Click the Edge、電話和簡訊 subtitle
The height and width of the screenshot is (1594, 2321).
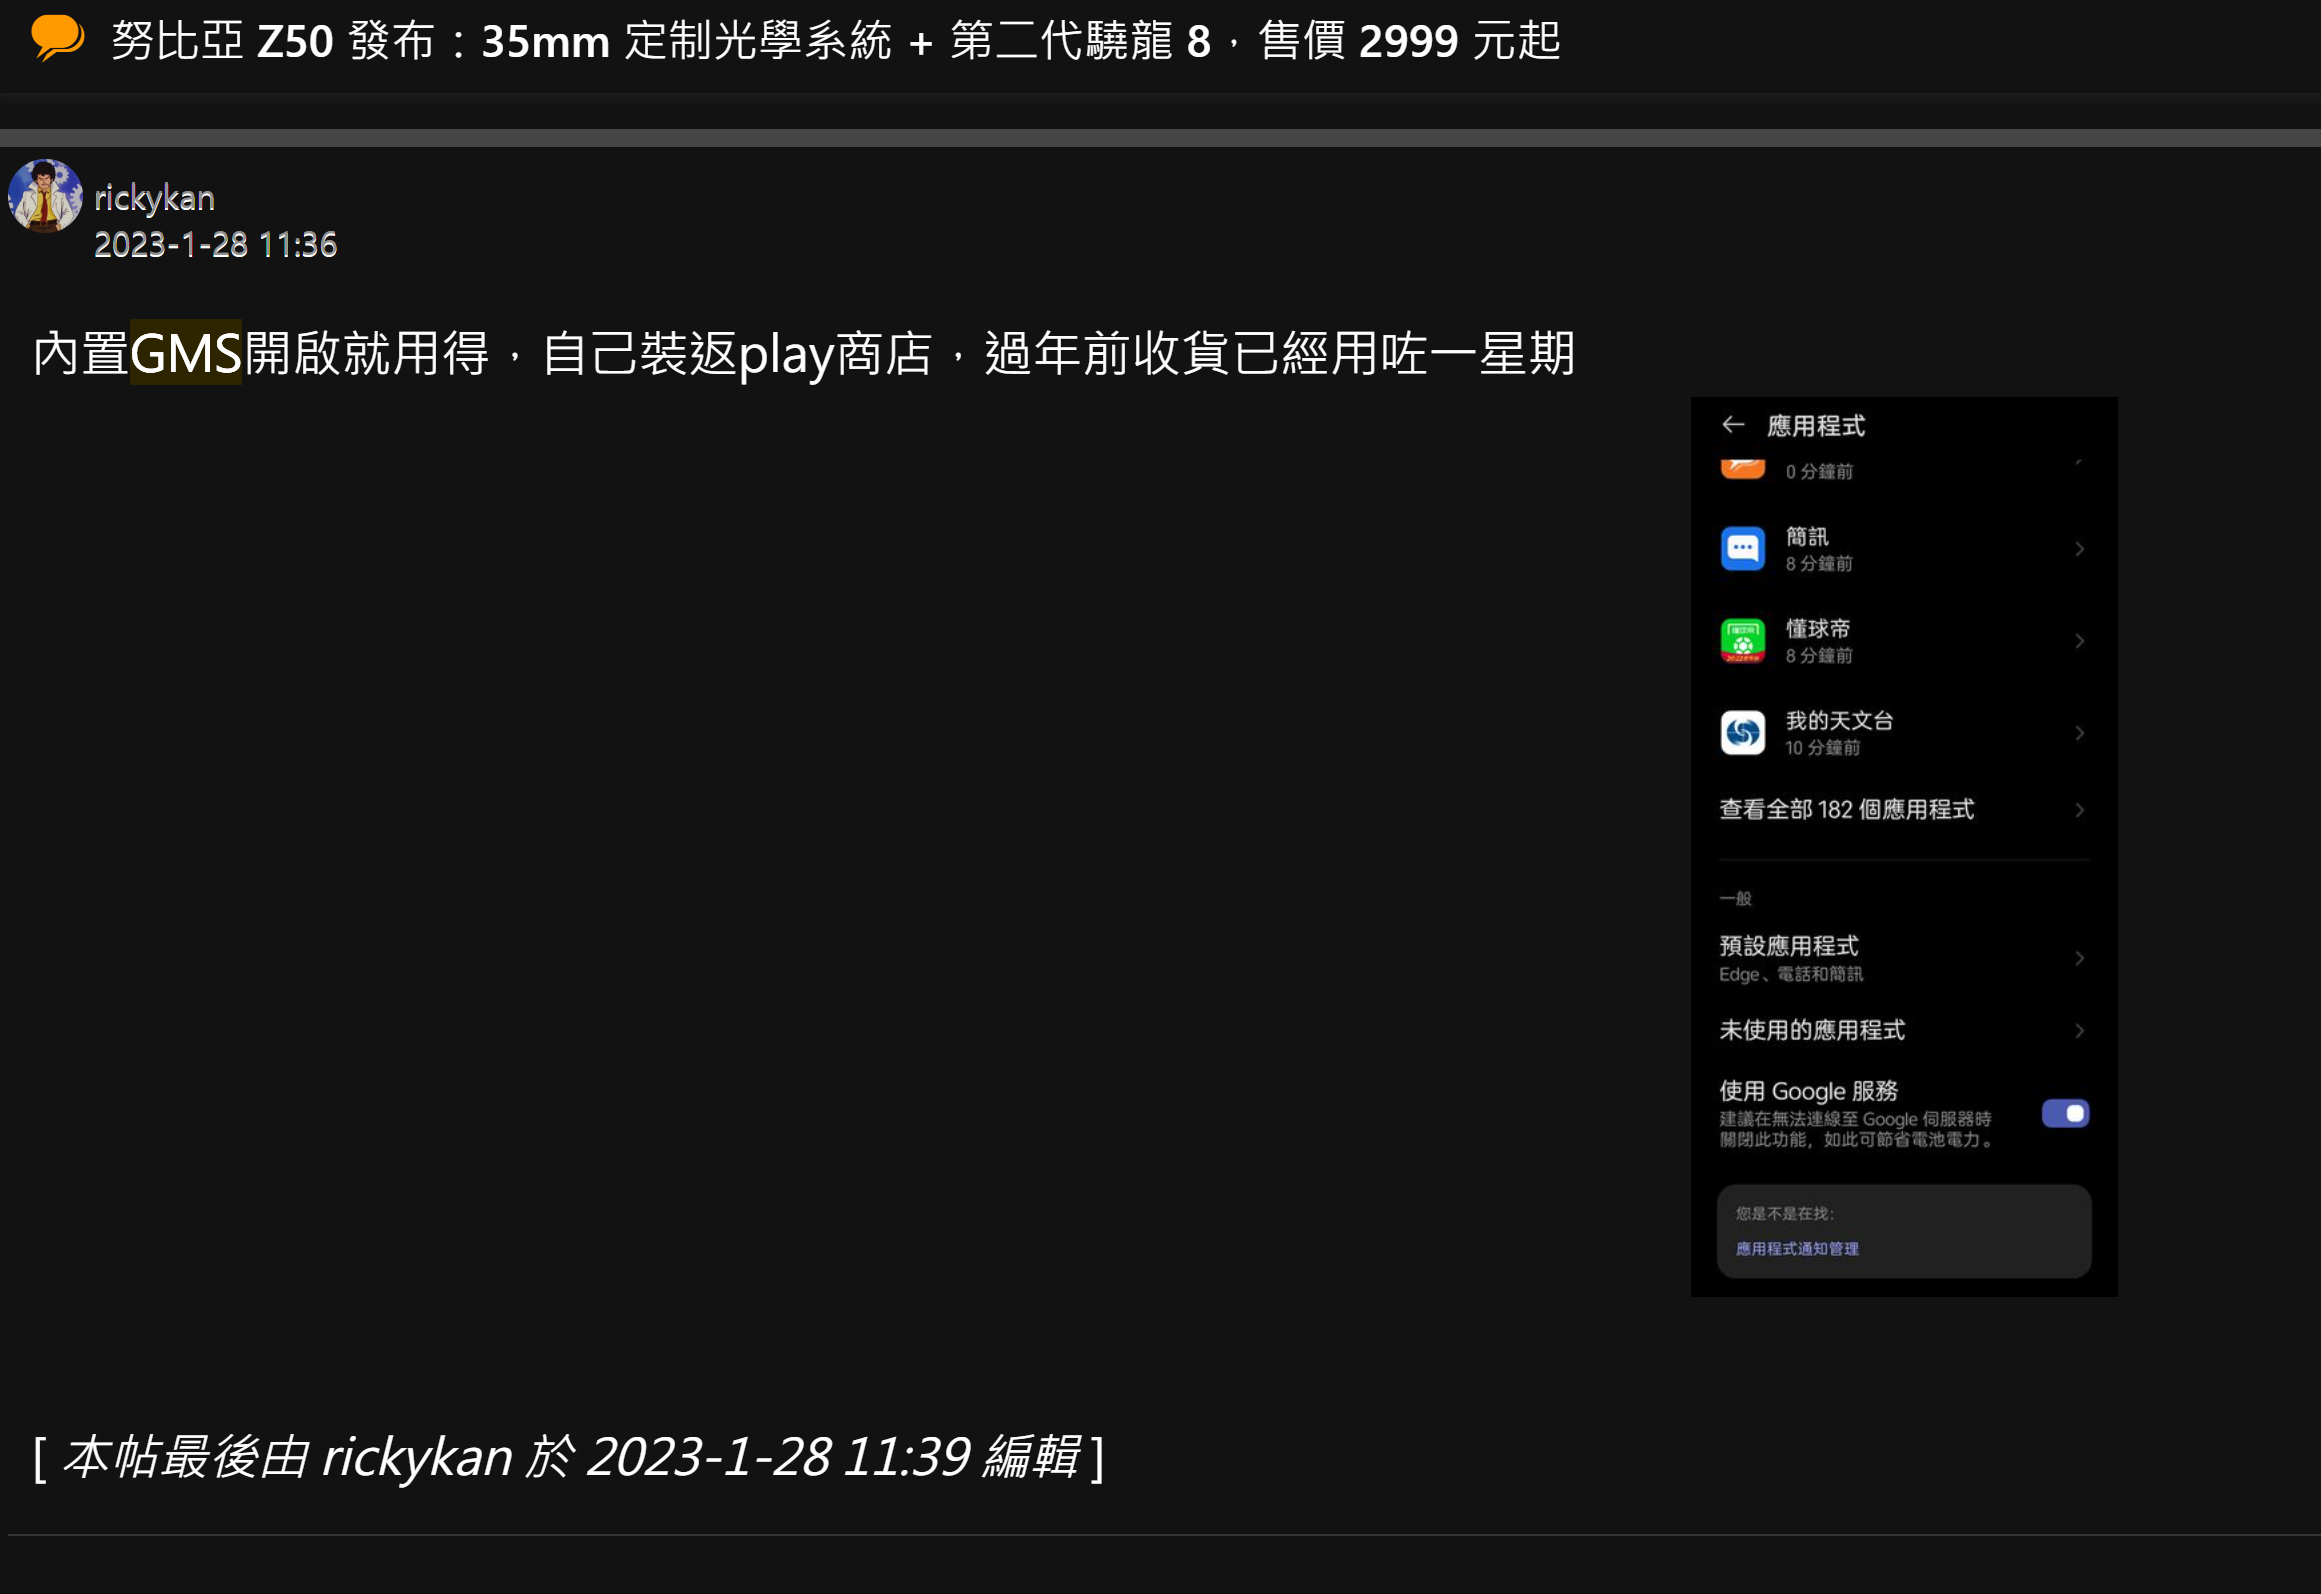click(1790, 974)
